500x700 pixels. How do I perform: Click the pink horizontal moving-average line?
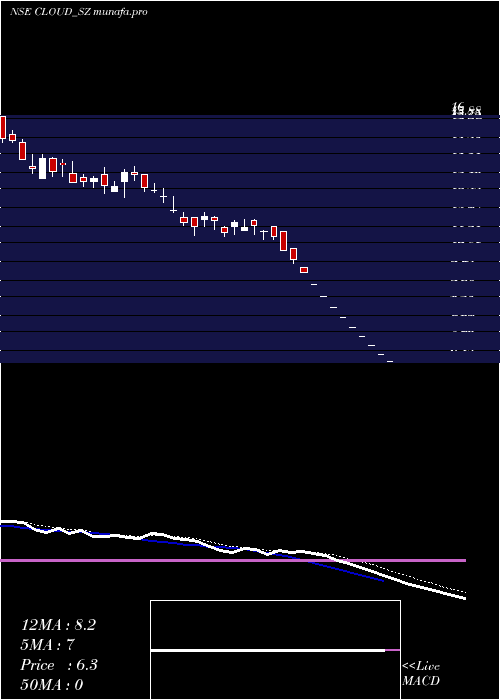pyautogui.click(x=233, y=560)
